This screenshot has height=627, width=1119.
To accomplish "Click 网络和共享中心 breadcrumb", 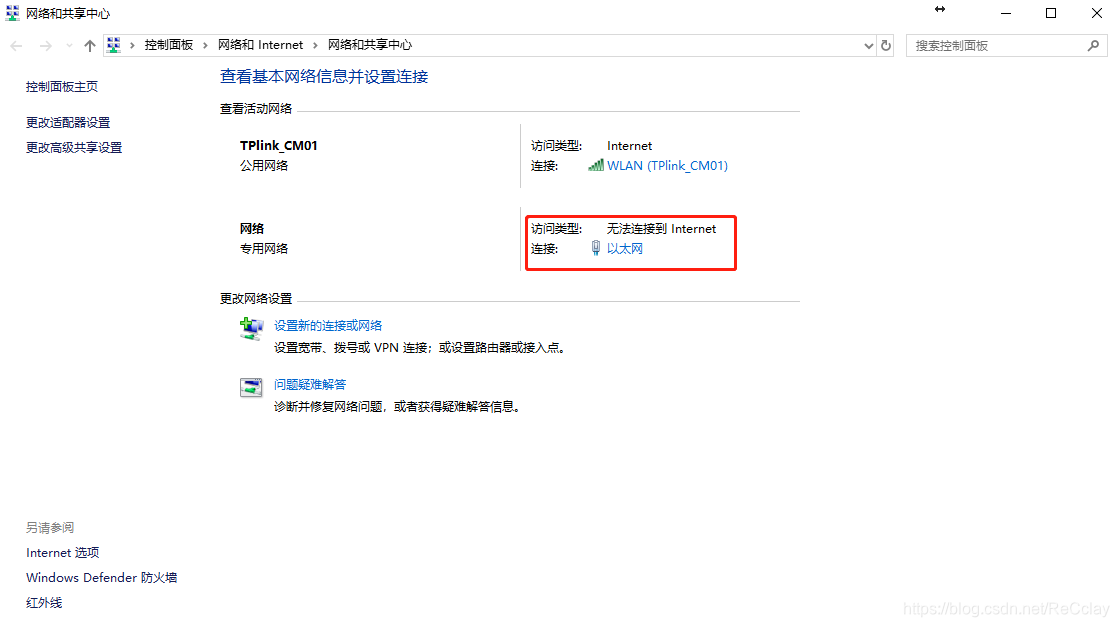I will 370,45.
